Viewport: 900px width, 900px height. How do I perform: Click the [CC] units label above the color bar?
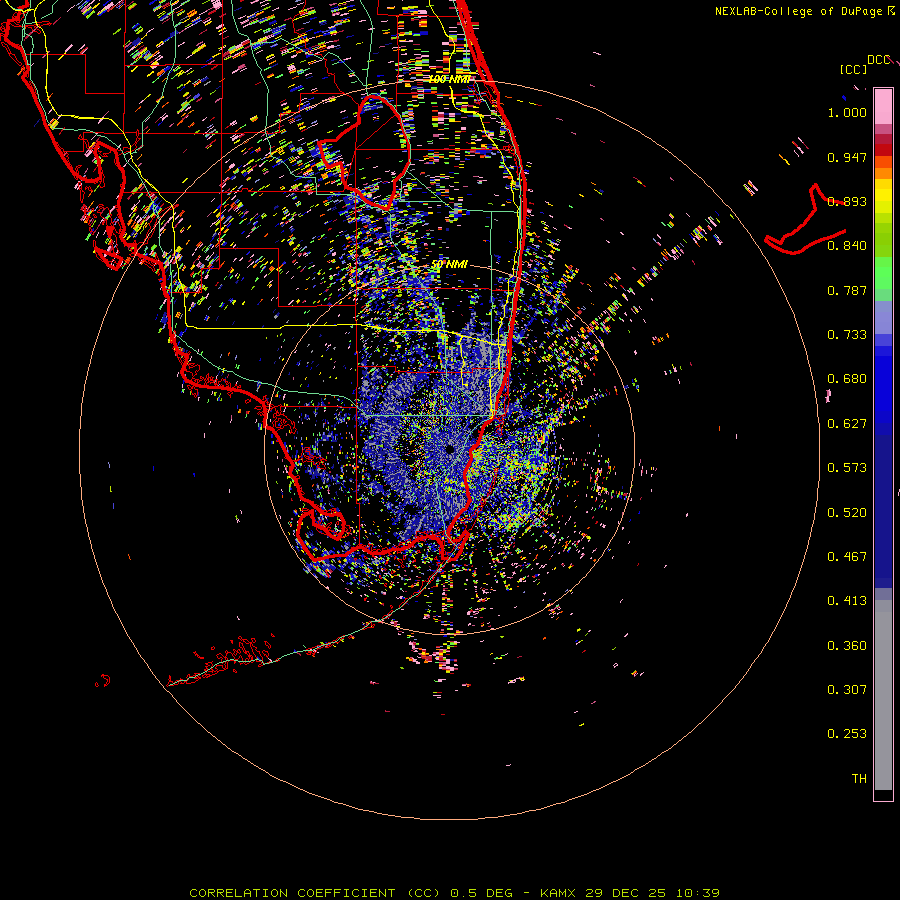point(853,69)
